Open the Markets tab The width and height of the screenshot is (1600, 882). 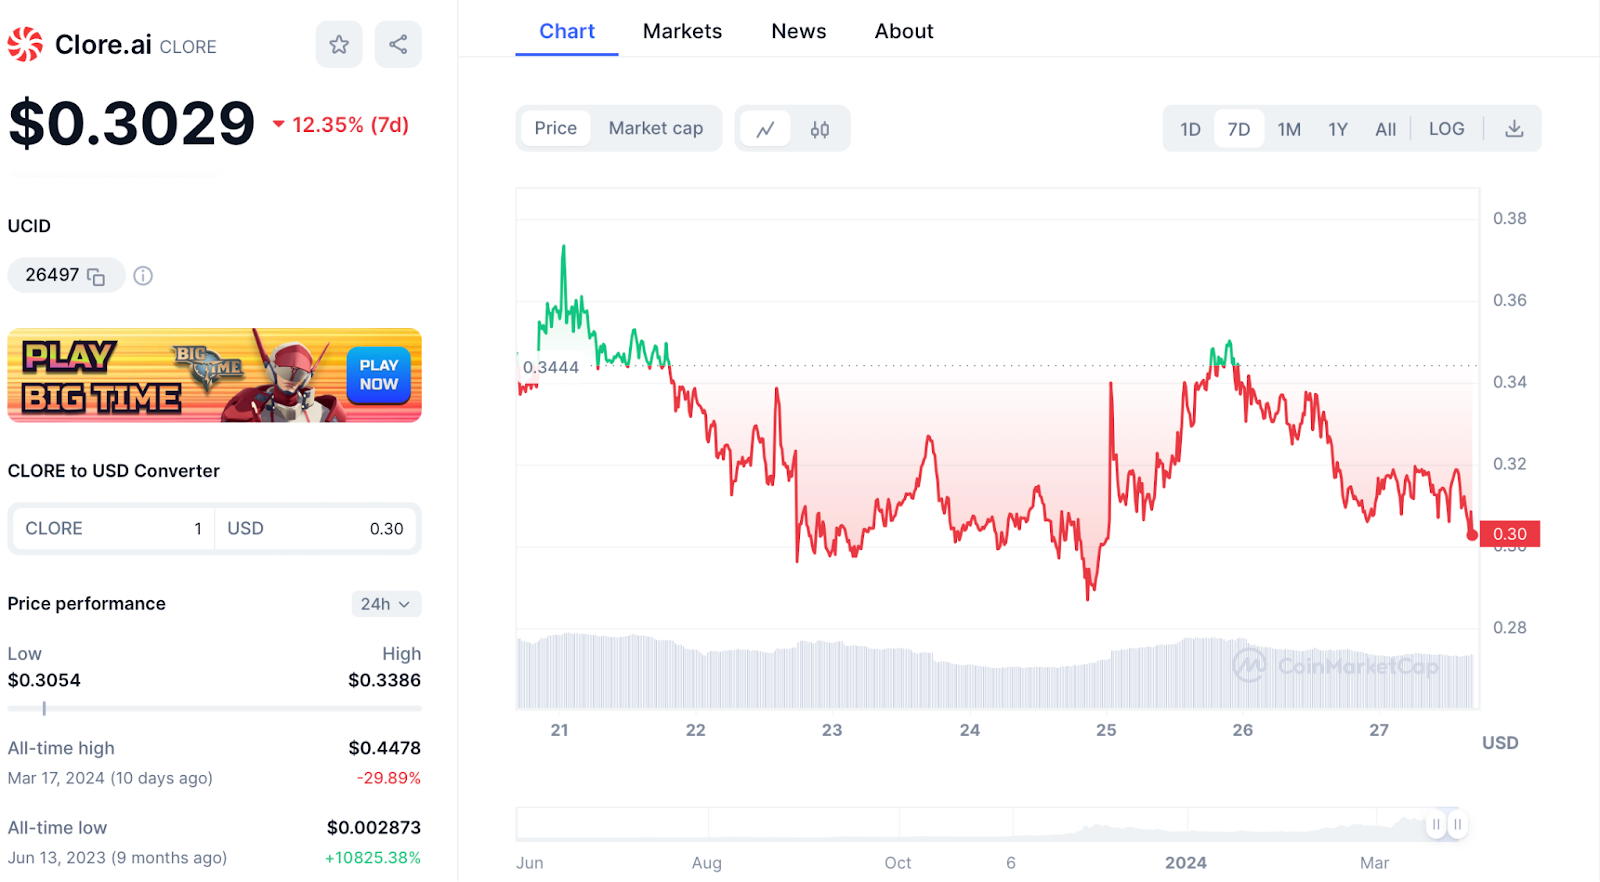tap(682, 31)
